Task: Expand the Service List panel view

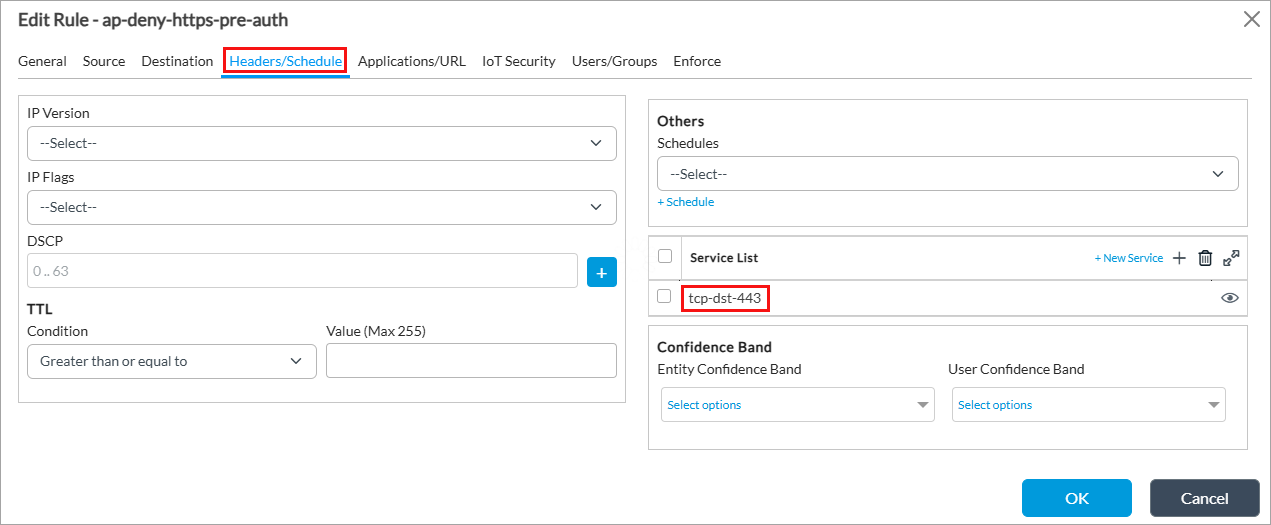Action: tap(1231, 258)
